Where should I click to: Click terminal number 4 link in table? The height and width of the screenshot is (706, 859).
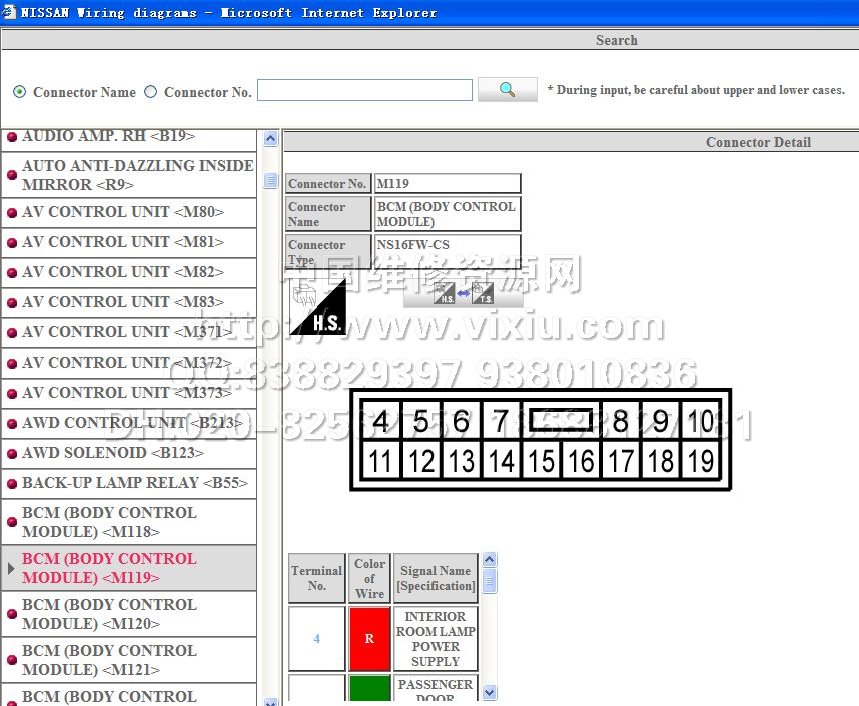tap(317, 639)
